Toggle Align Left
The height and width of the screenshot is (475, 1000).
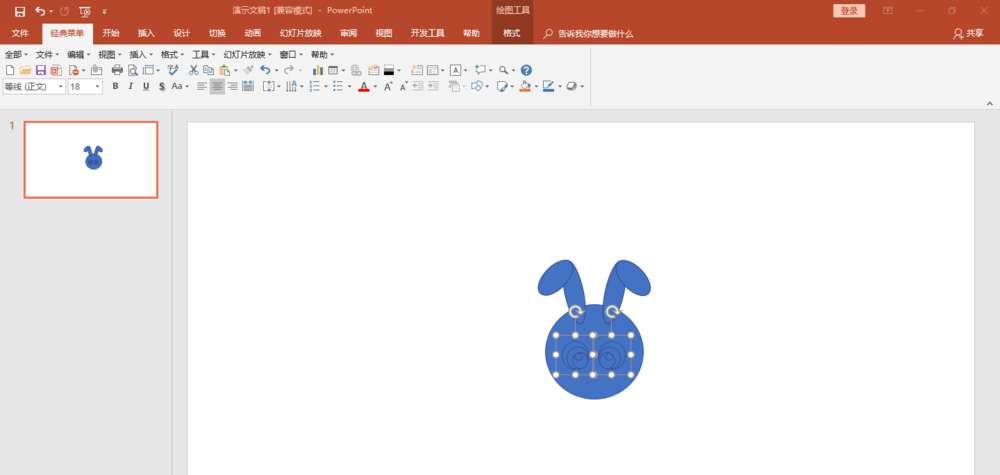(x=202, y=86)
